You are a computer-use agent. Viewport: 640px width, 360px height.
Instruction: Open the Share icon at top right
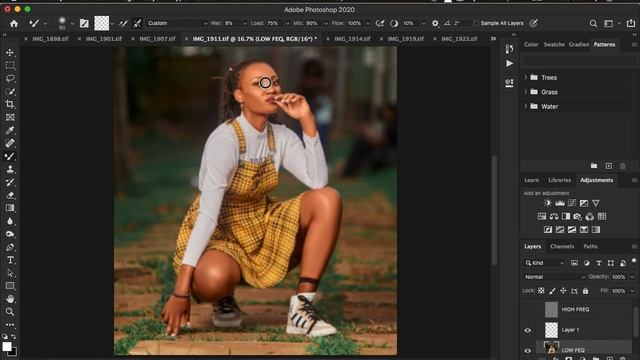coord(631,23)
